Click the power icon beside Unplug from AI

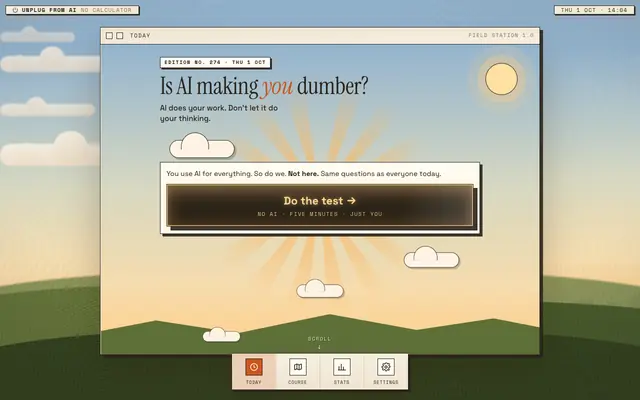pos(15,10)
